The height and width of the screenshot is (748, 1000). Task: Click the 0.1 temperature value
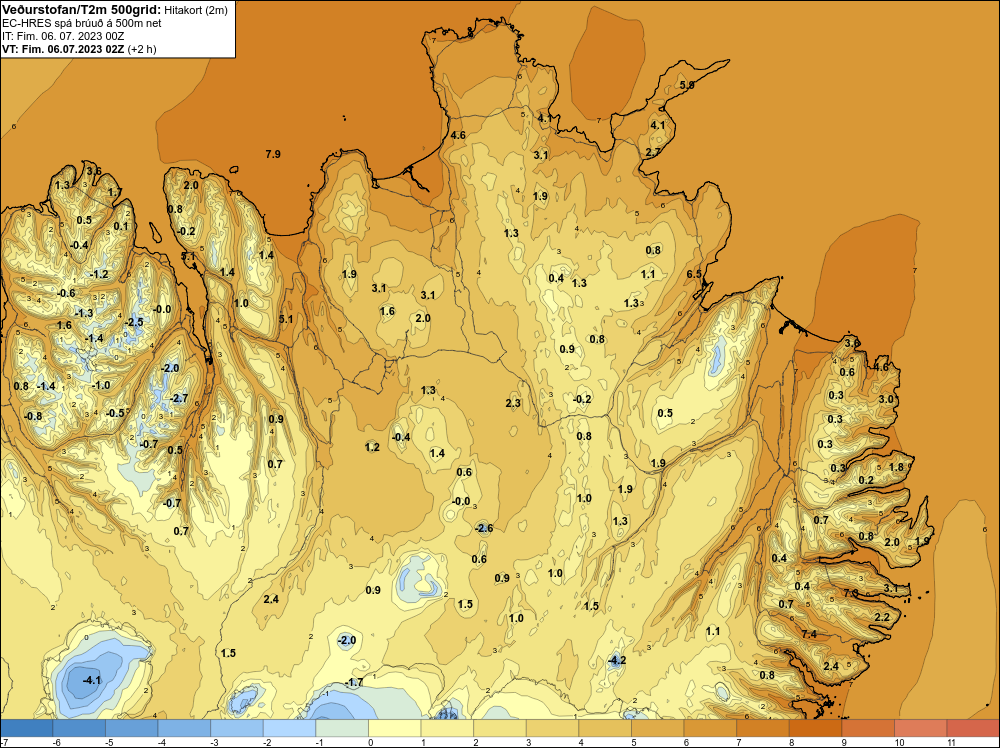[x=121, y=226]
